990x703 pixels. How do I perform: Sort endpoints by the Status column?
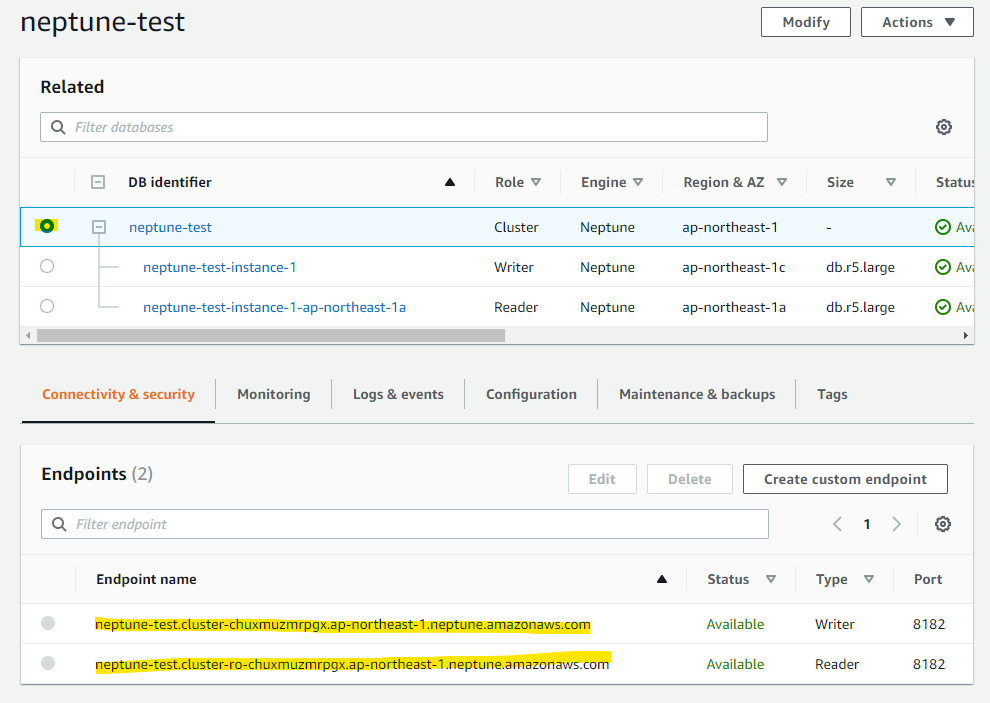click(770, 579)
